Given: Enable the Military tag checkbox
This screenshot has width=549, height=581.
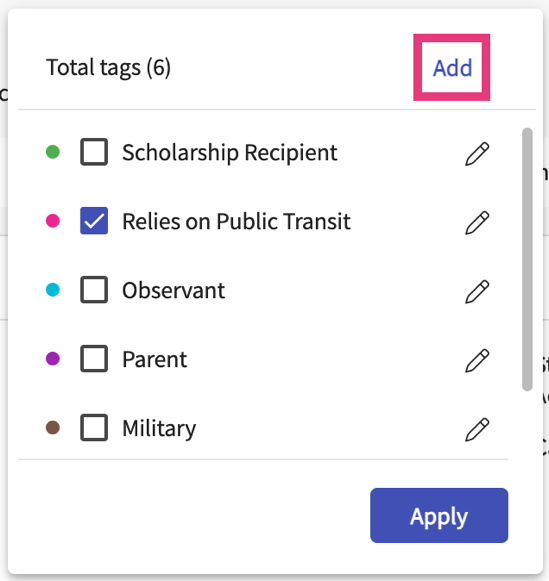Looking at the screenshot, I should (94, 427).
